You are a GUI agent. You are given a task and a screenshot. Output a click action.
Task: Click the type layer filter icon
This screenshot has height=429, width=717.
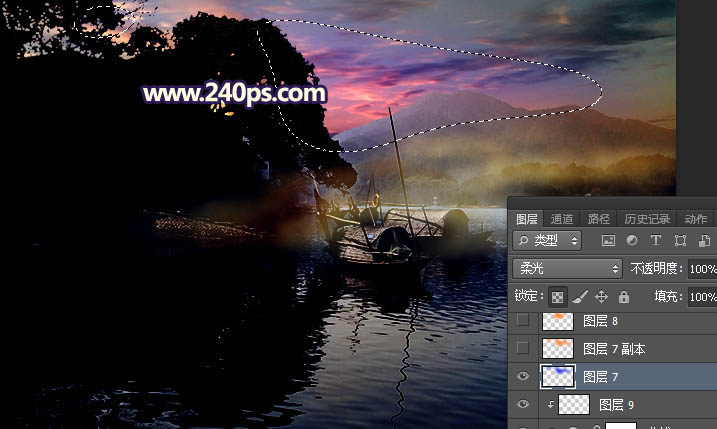click(x=656, y=241)
